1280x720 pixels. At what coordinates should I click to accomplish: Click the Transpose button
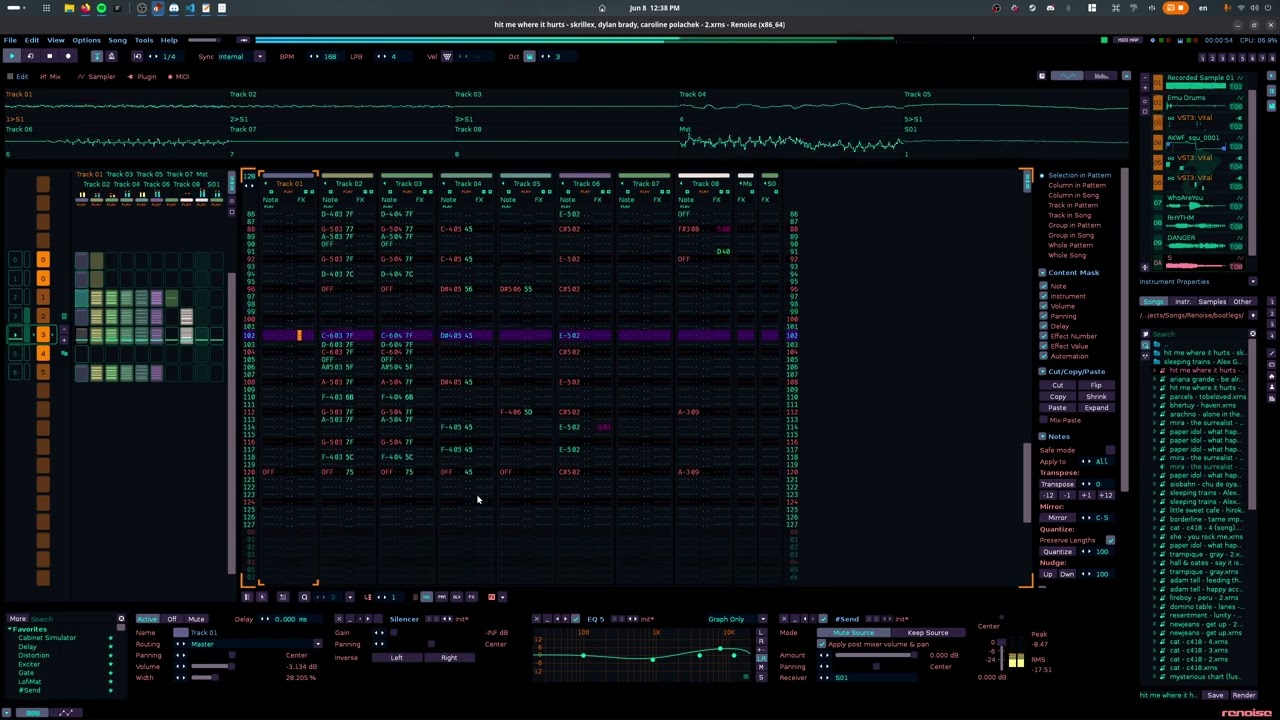[1057, 484]
